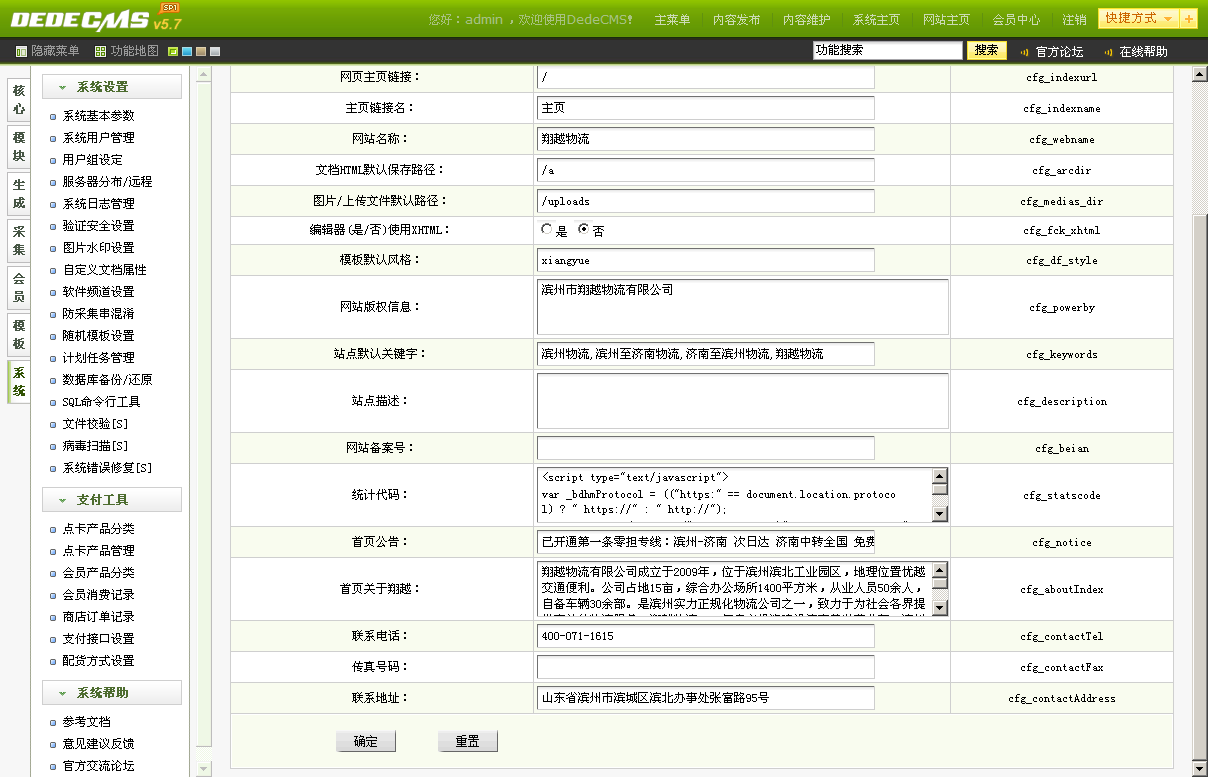Click the bullet icon beside SQL命令行工具
This screenshot has width=1208, height=777.
pos(53,402)
